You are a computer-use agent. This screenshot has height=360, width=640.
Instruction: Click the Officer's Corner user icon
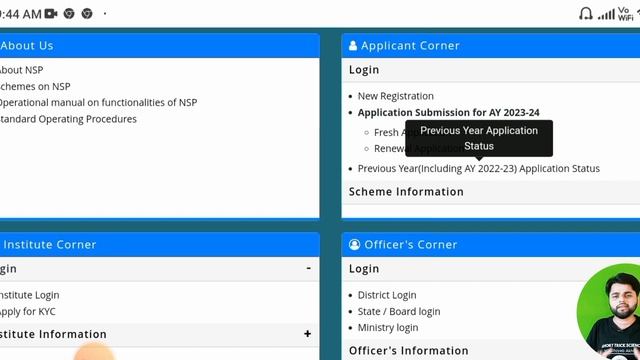(x=354, y=244)
